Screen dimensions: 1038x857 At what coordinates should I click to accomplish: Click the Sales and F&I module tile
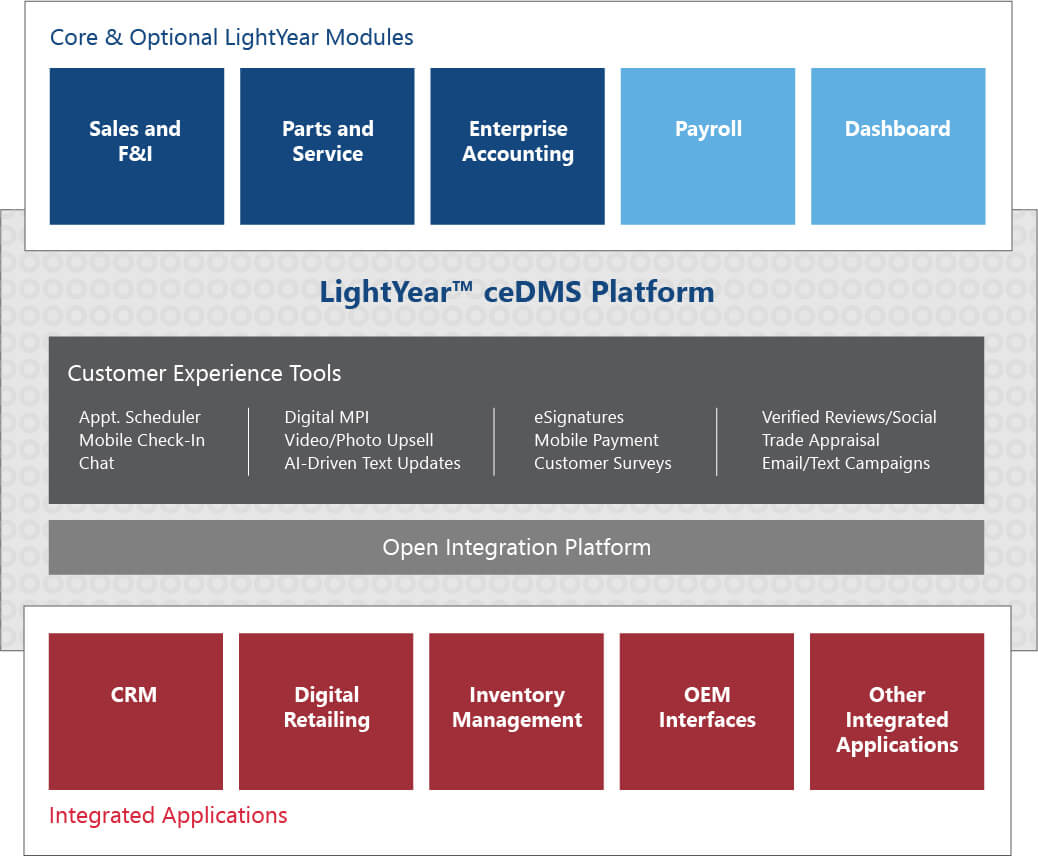137,146
